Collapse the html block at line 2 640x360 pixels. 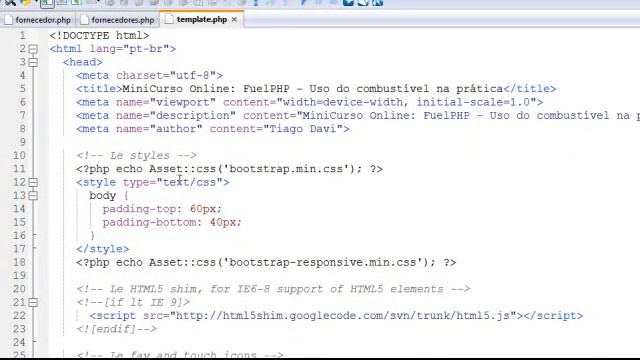(33, 49)
